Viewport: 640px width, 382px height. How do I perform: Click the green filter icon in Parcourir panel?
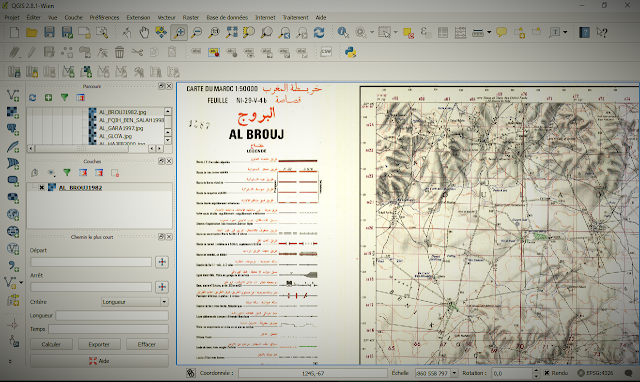tap(64, 98)
